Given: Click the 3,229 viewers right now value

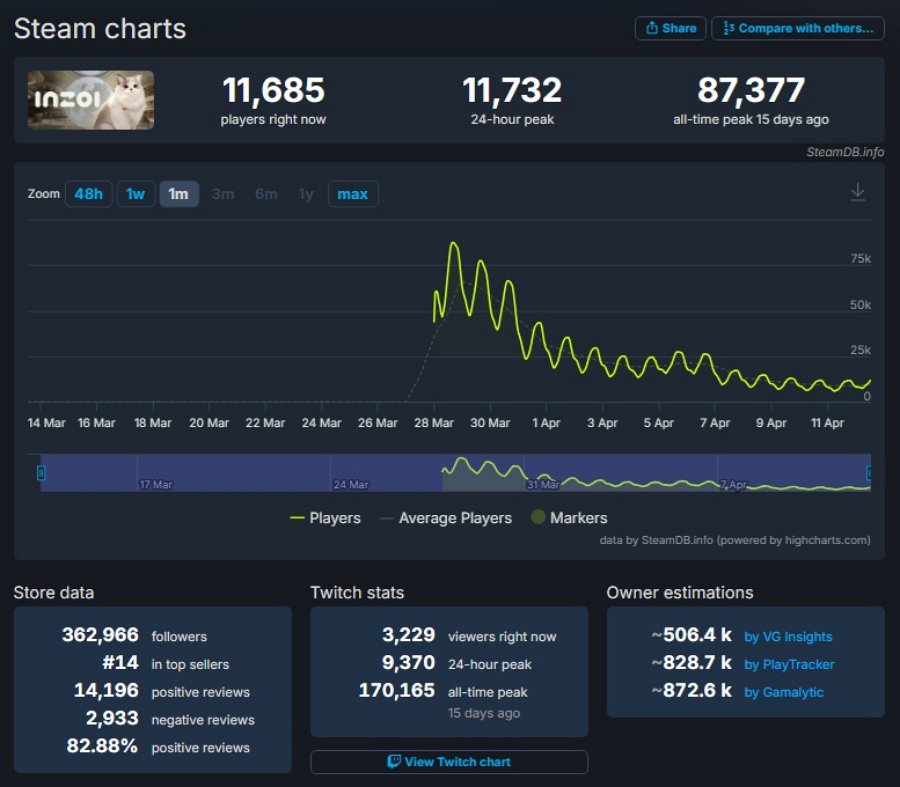Looking at the screenshot, I should pos(409,635).
